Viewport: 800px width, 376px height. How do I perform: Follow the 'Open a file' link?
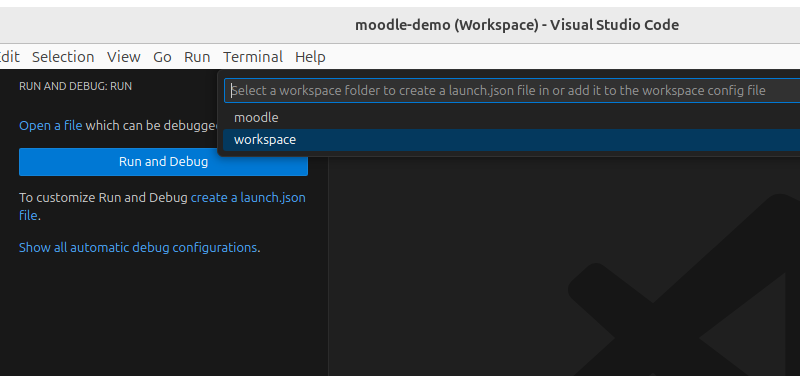(51, 126)
